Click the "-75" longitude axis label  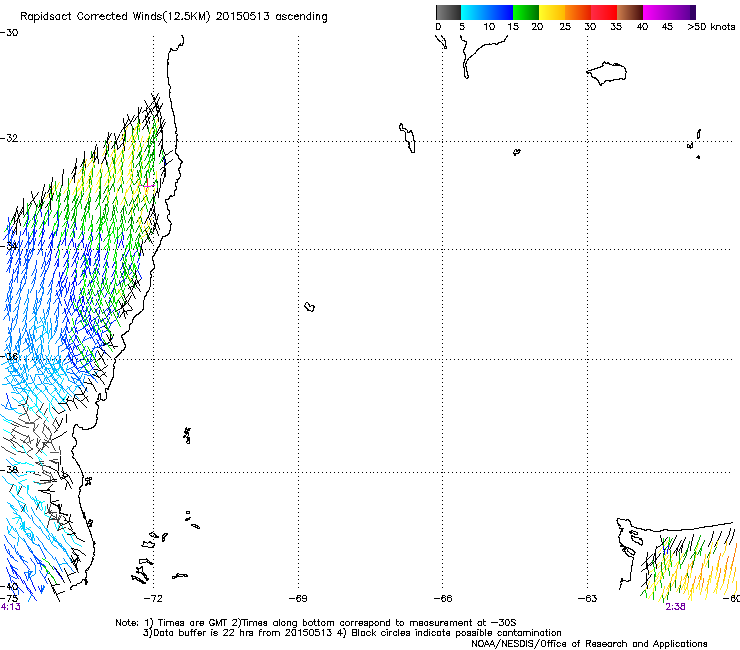pyautogui.click(x=9, y=598)
